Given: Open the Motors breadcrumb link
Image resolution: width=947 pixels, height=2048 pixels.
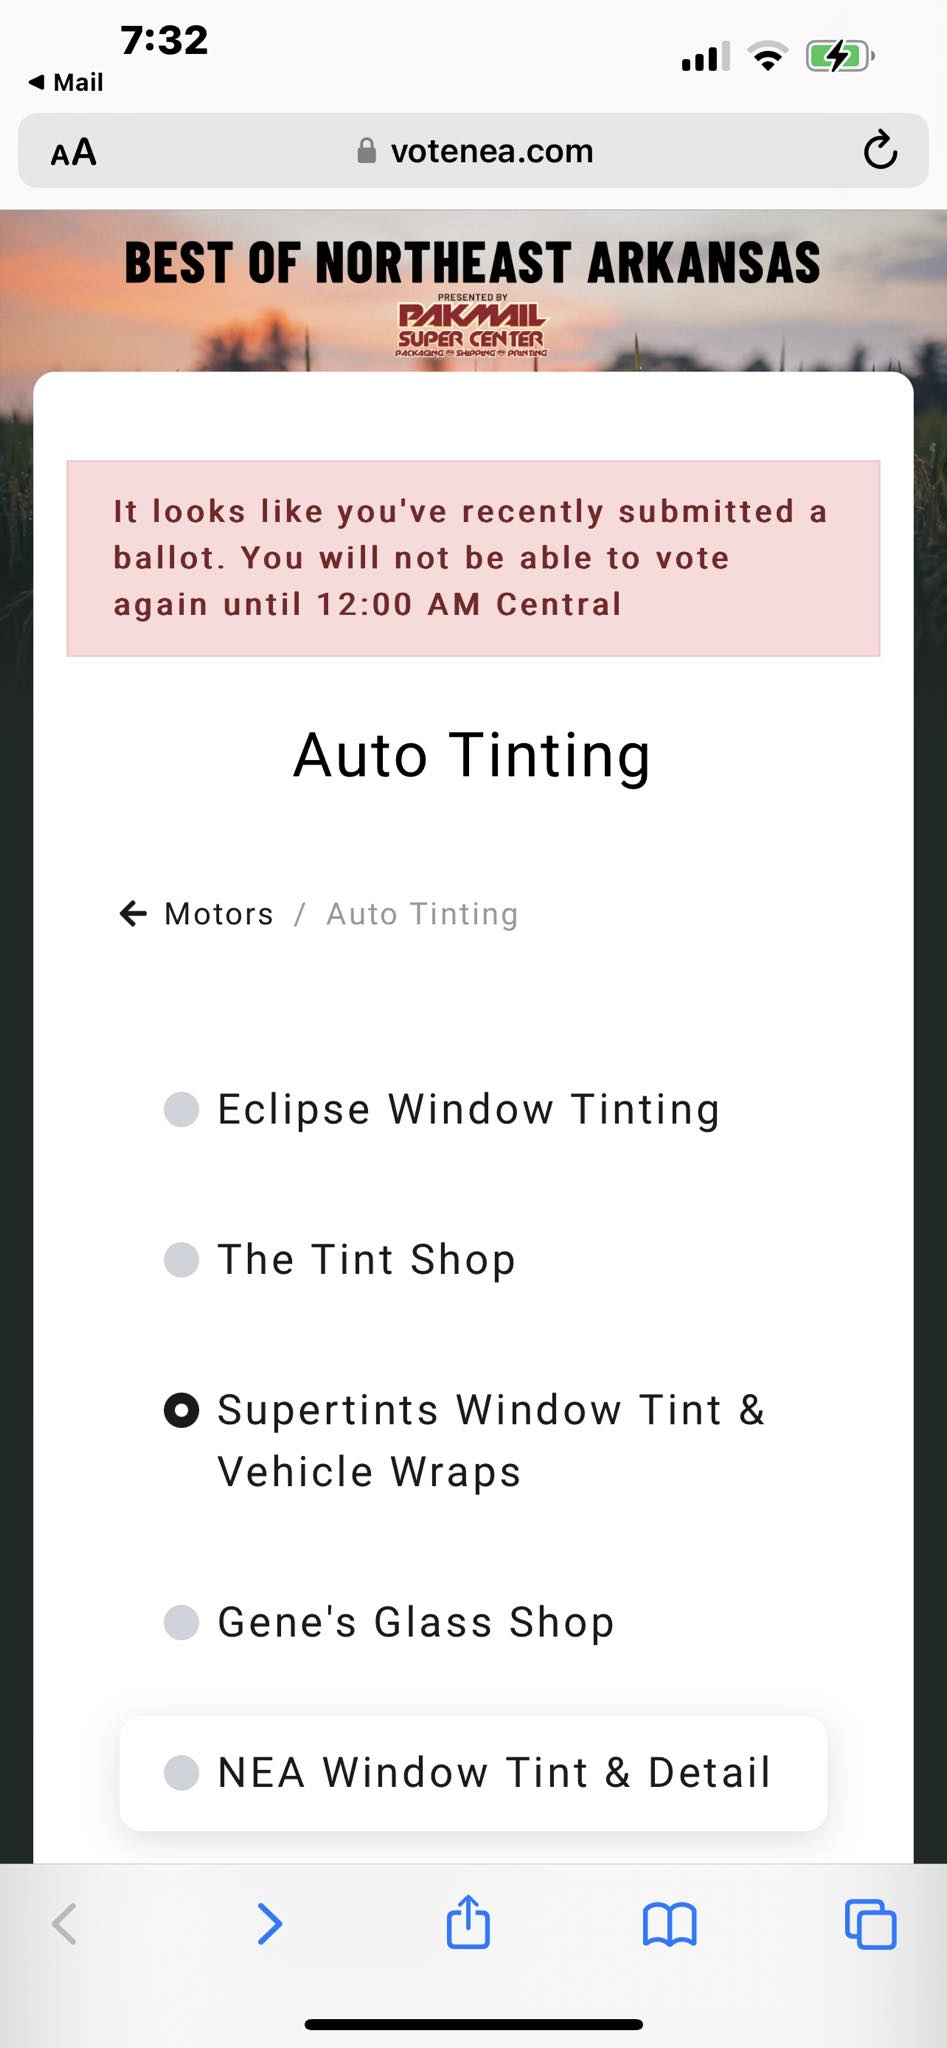Looking at the screenshot, I should coord(218,914).
